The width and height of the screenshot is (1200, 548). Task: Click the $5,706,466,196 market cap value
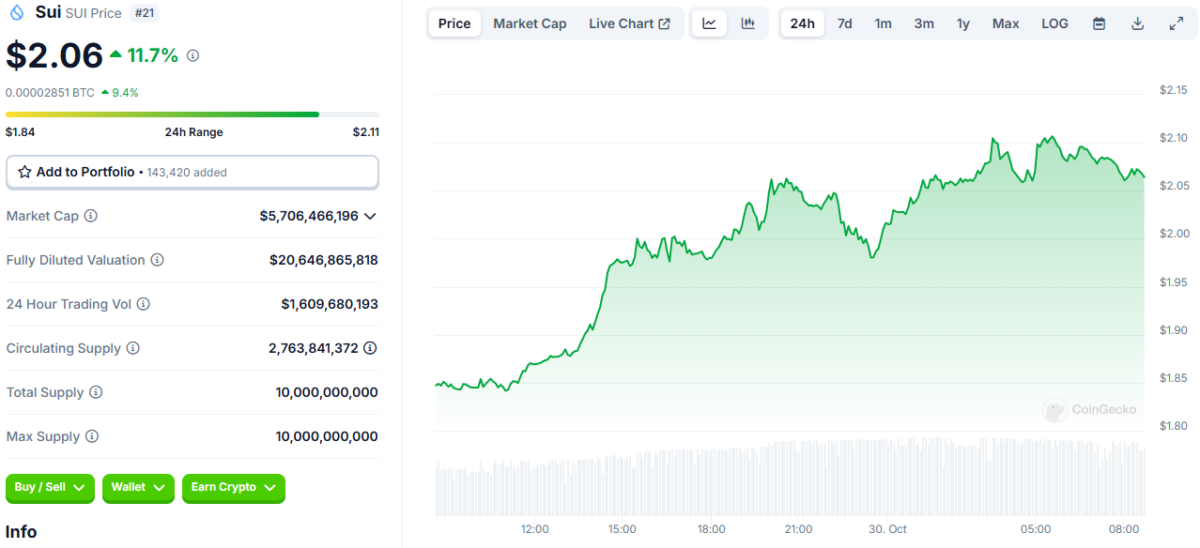[x=308, y=216]
